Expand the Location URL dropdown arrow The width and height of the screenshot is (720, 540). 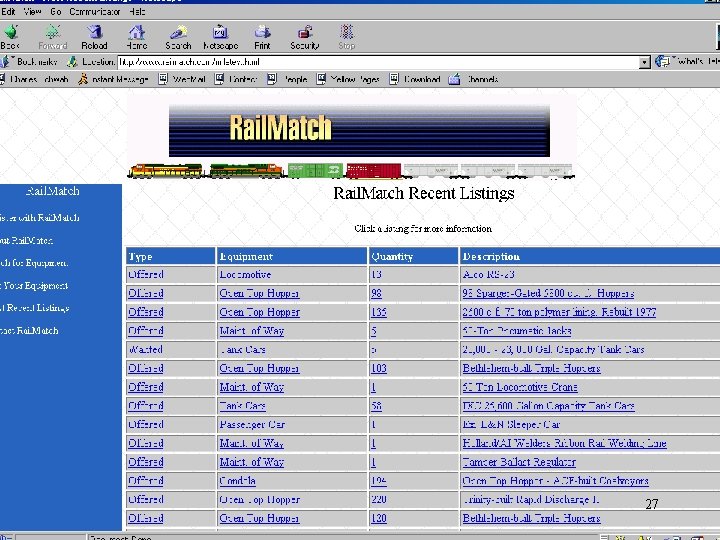point(645,62)
